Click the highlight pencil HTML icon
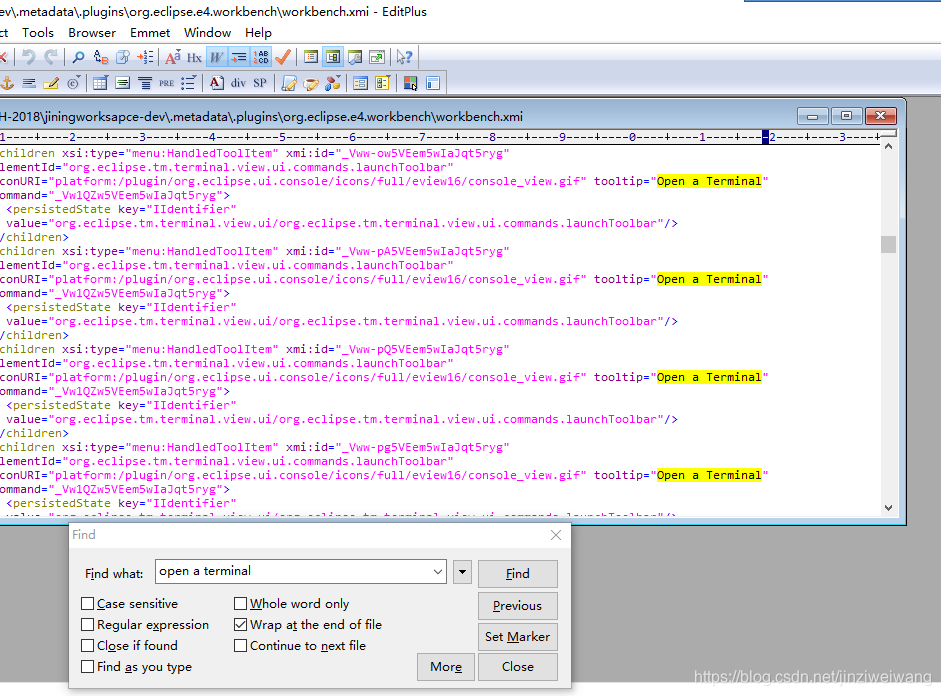Image resolution: width=941 pixels, height=696 pixels. (x=51, y=83)
